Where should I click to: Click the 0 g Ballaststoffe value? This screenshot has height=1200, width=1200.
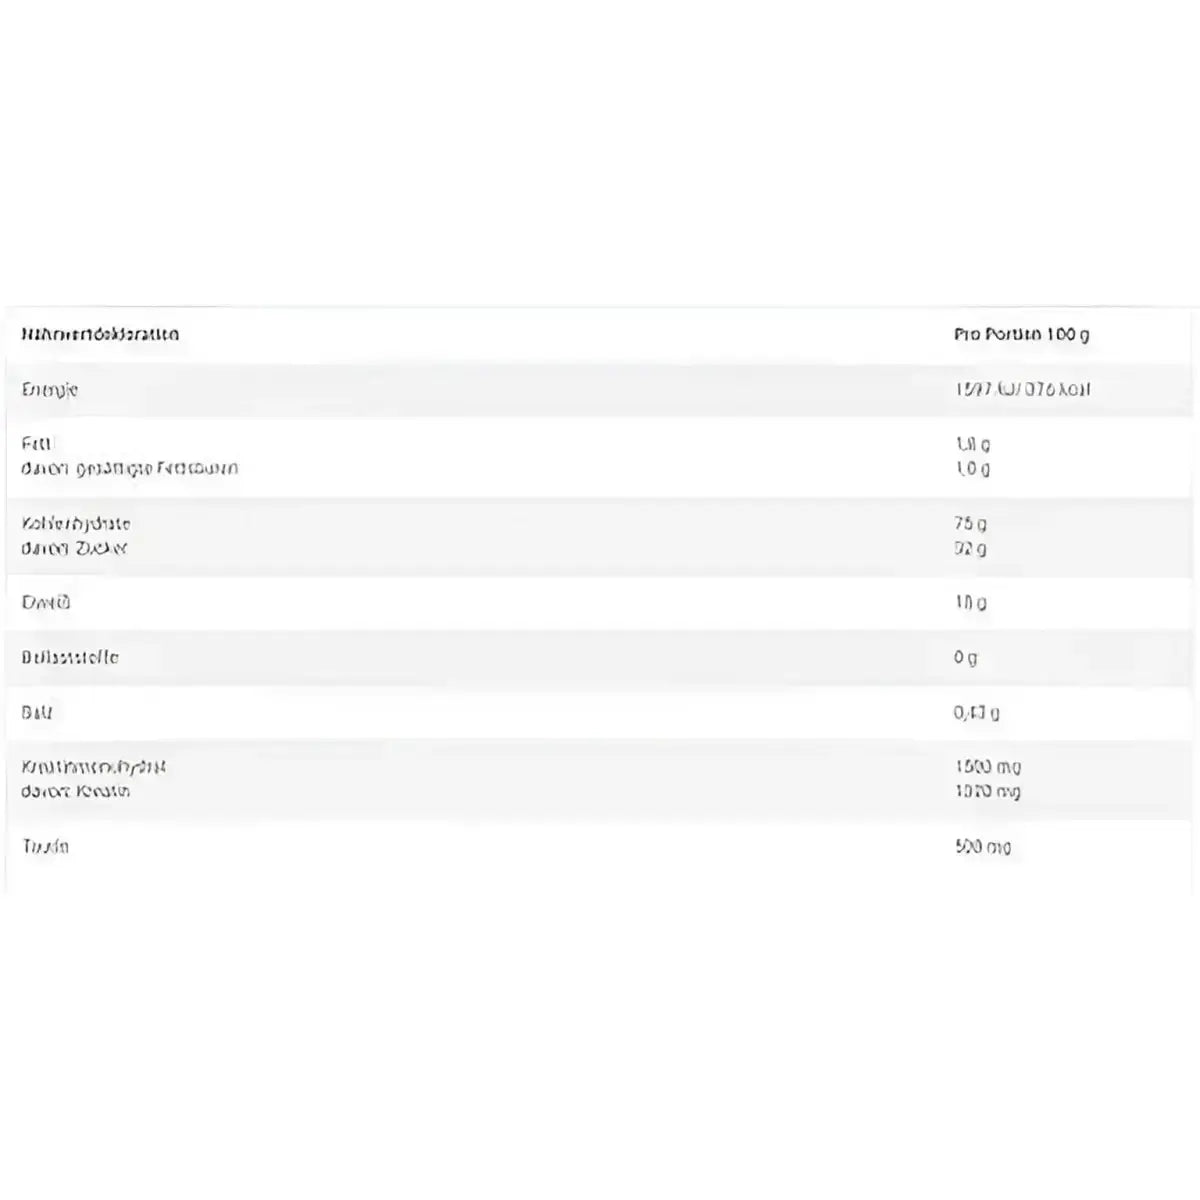(x=965, y=657)
